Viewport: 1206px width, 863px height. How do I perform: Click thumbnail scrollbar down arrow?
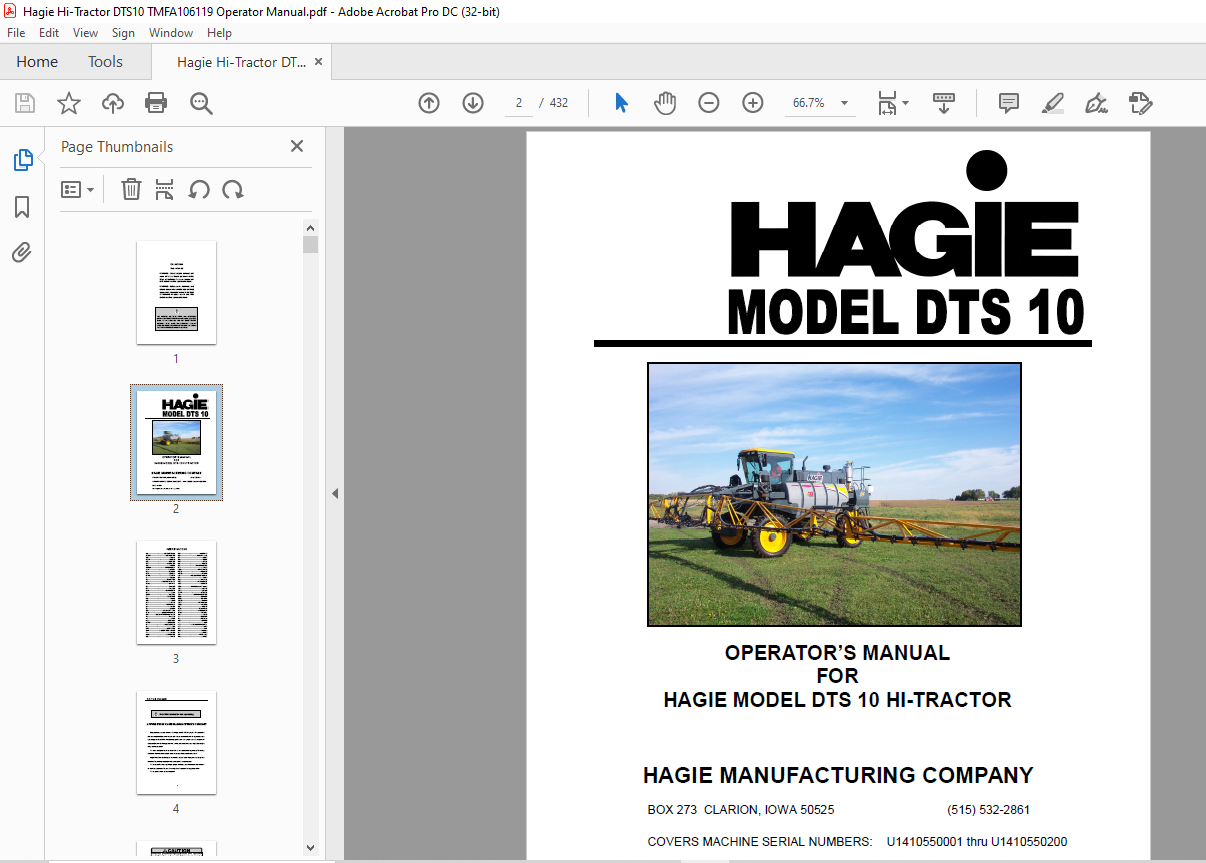tap(310, 848)
